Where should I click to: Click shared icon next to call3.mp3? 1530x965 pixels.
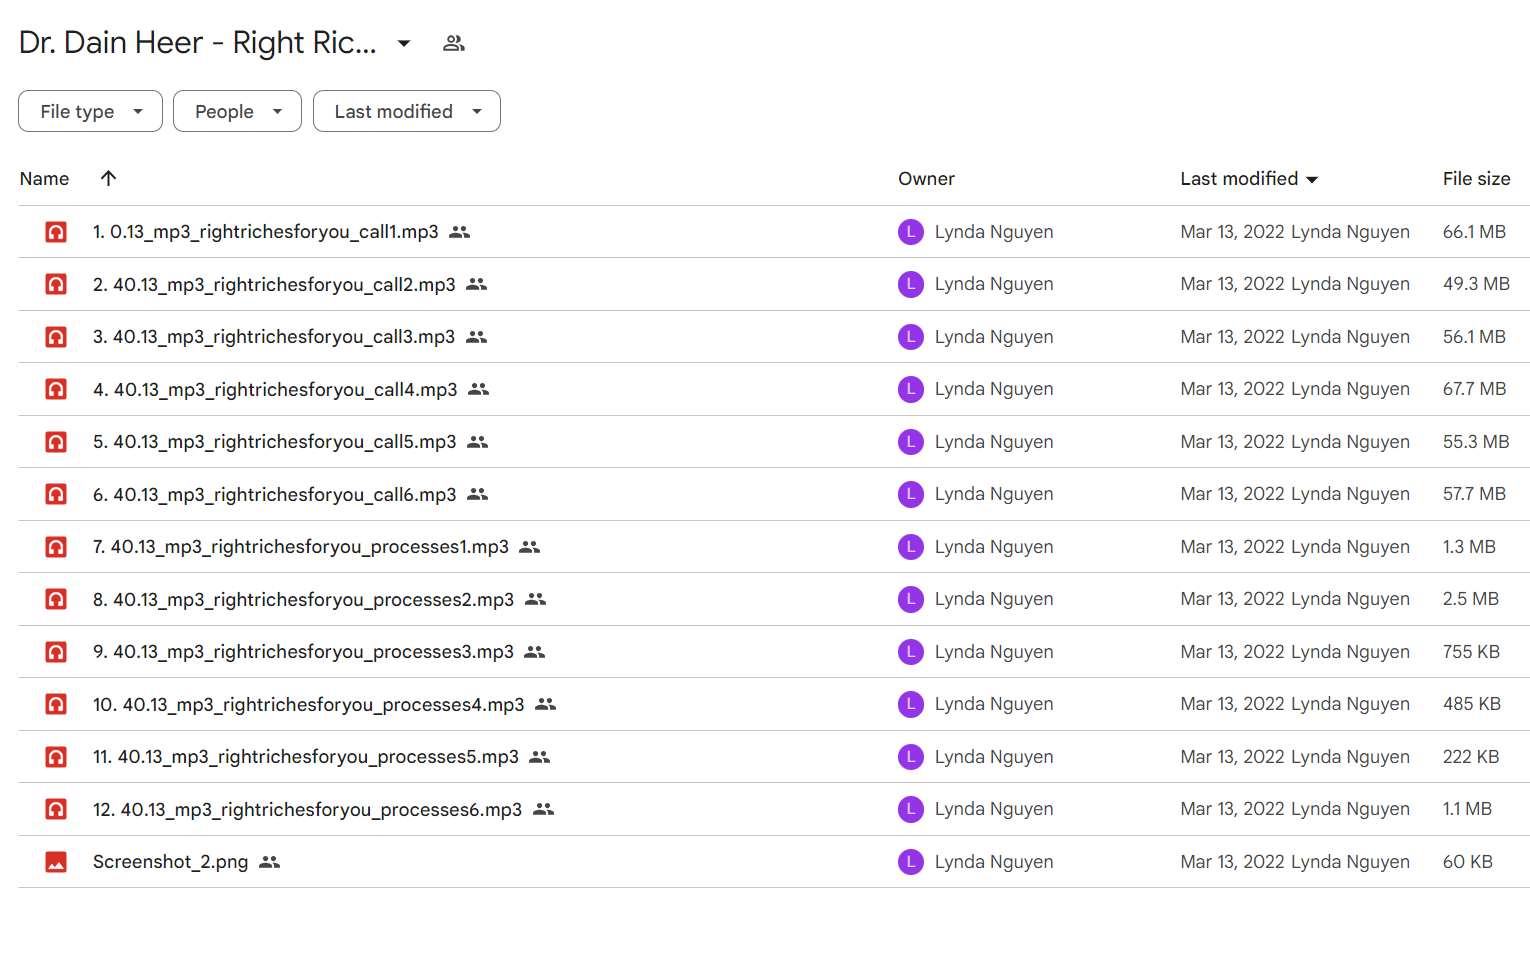[477, 337]
